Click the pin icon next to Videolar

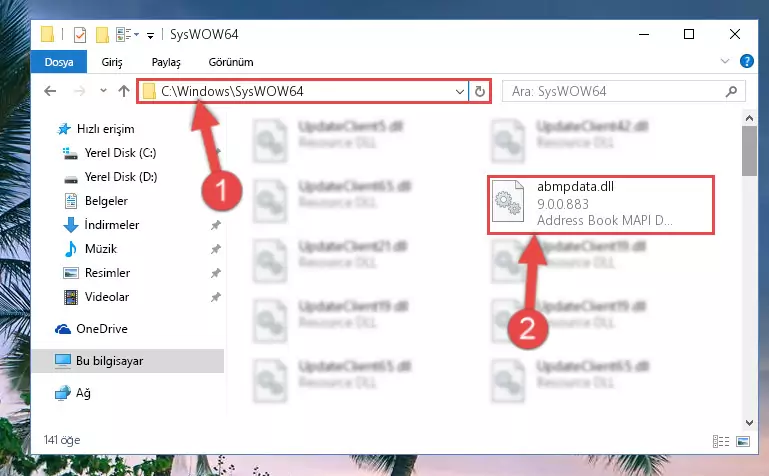click(x=215, y=297)
